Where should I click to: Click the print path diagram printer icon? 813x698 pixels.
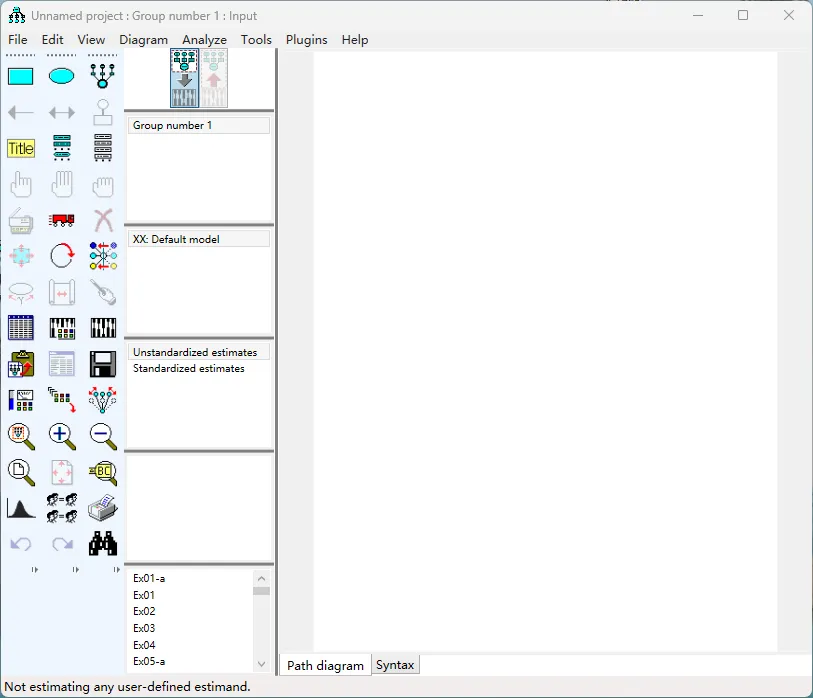click(103, 508)
